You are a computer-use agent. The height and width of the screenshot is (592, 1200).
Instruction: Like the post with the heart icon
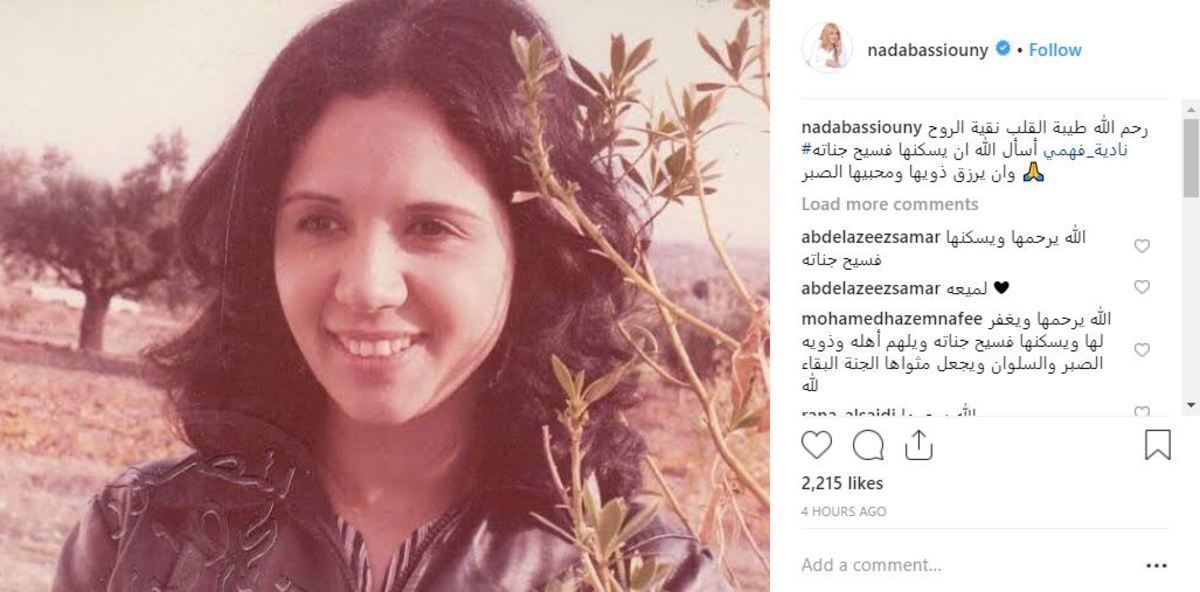pyautogui.click(x=817, y=444)
